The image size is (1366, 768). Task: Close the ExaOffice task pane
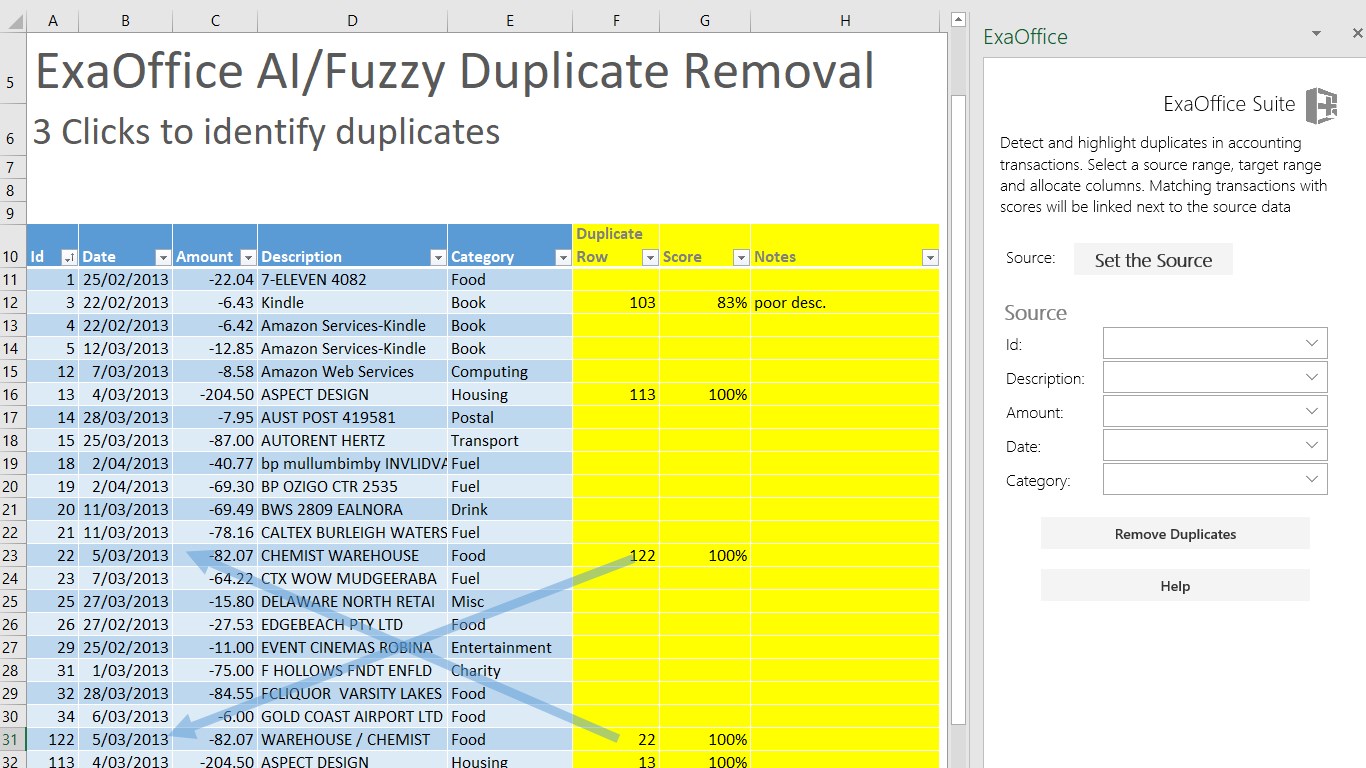click(1357, 34)
